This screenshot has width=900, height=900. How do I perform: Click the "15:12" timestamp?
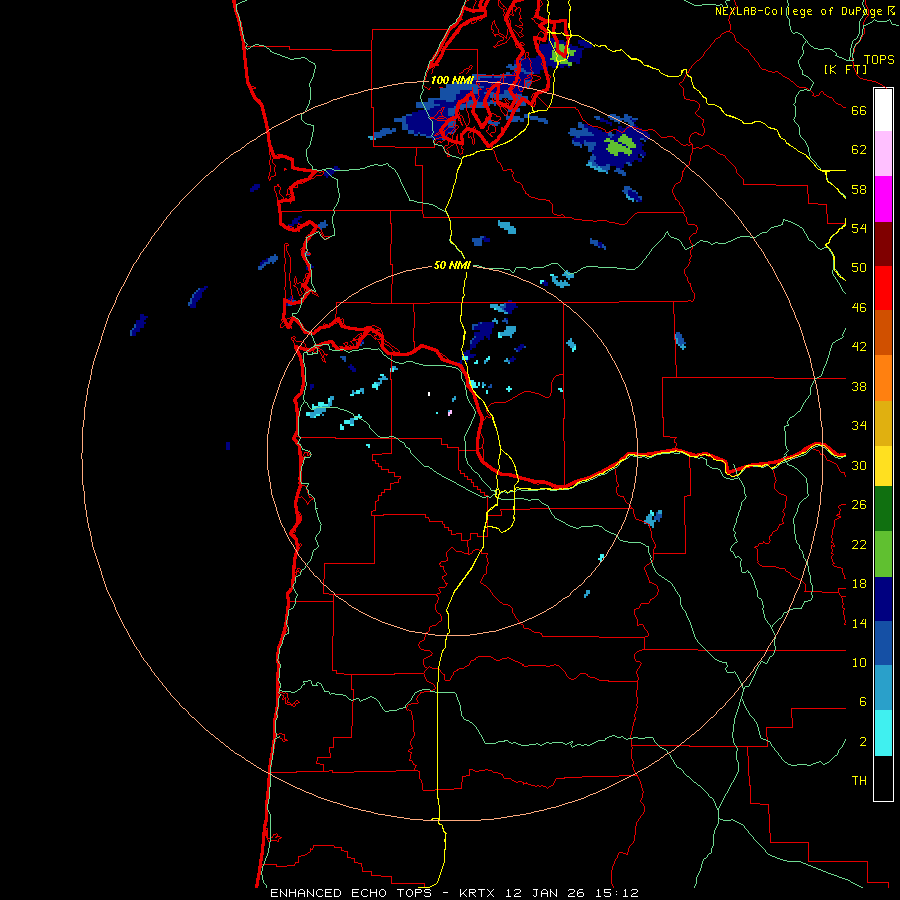(x=615, y=893)
